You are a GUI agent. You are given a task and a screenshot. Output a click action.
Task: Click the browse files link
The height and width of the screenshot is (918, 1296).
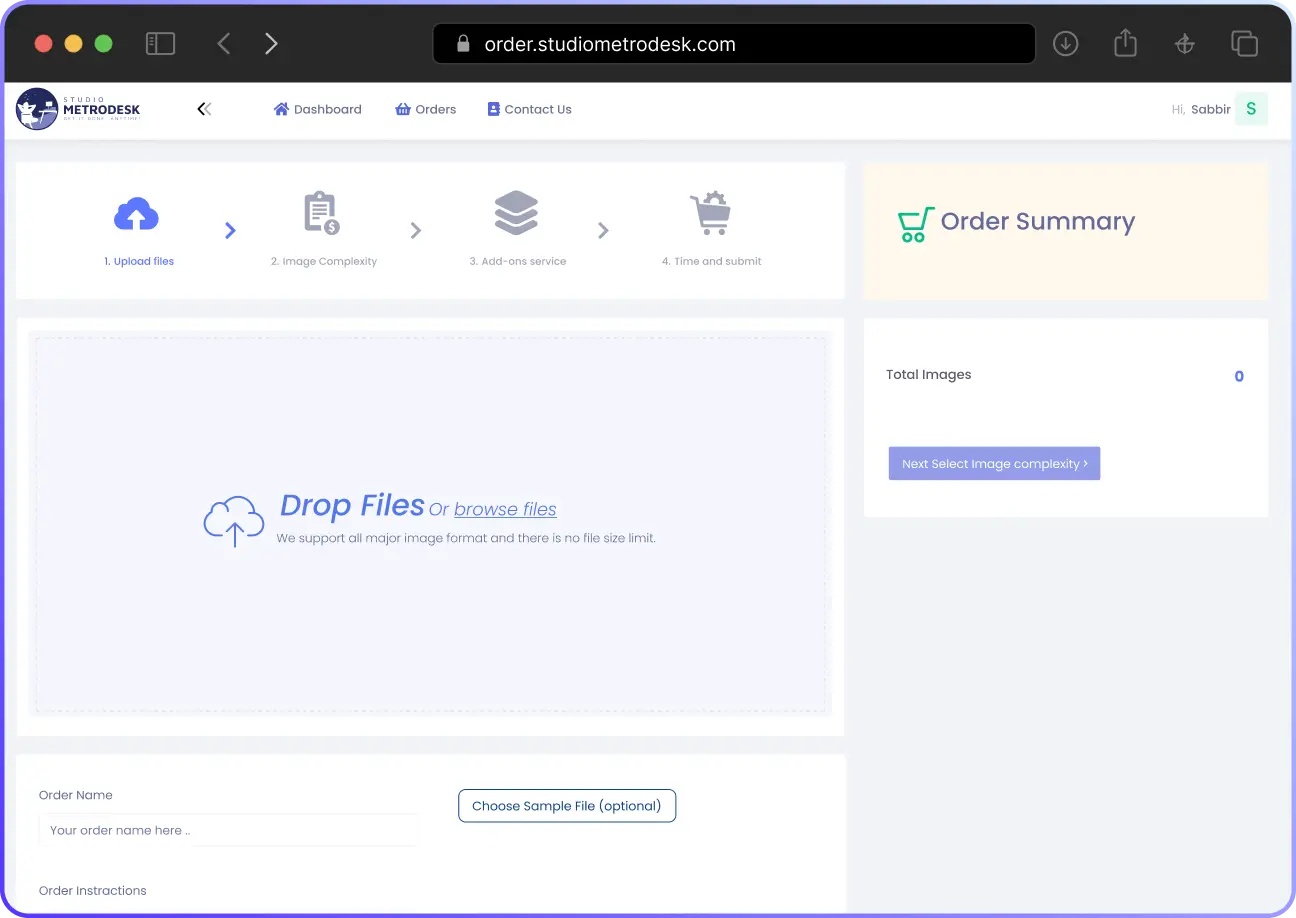coord(505,509)
